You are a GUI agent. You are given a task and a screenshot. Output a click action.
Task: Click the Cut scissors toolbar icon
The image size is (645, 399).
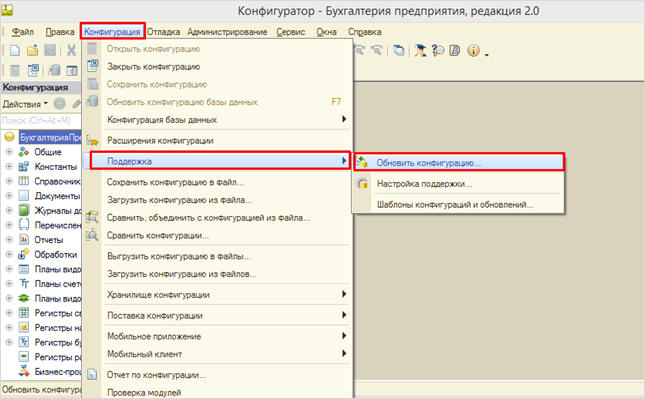pyautogui.click(x=72, y=50)
